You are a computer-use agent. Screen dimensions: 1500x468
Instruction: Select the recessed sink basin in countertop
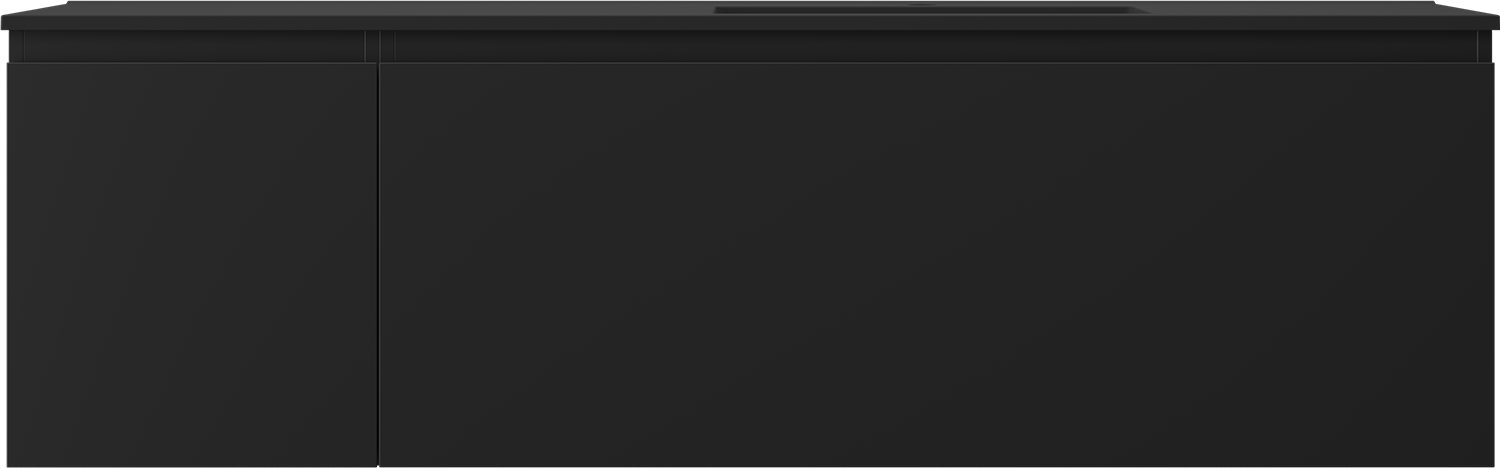tap(930, 10)
